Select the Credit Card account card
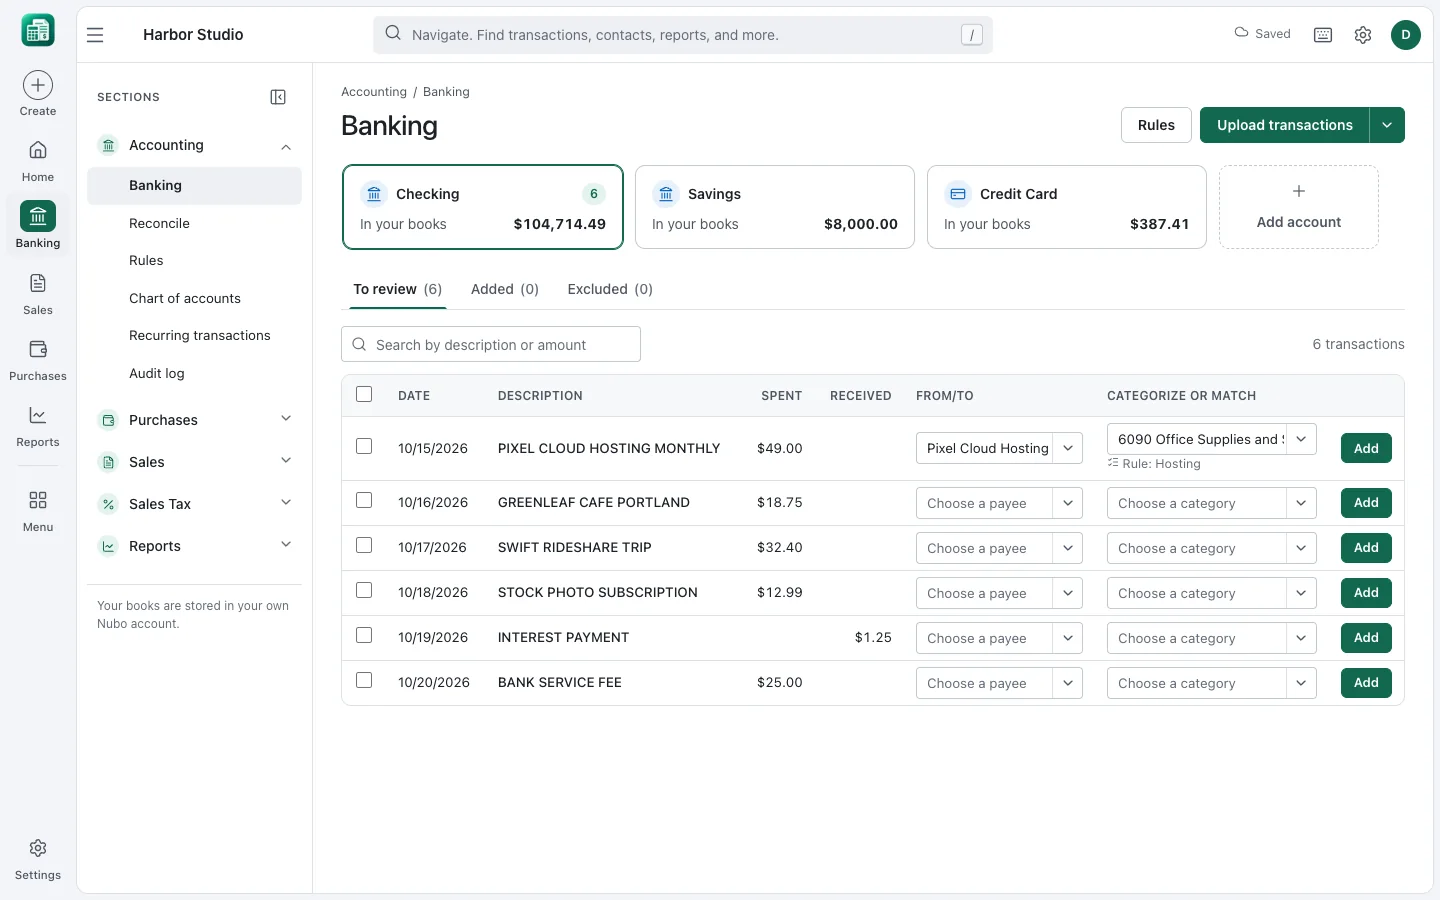This screenshot has height=900, width=1440. (1067, 207)
